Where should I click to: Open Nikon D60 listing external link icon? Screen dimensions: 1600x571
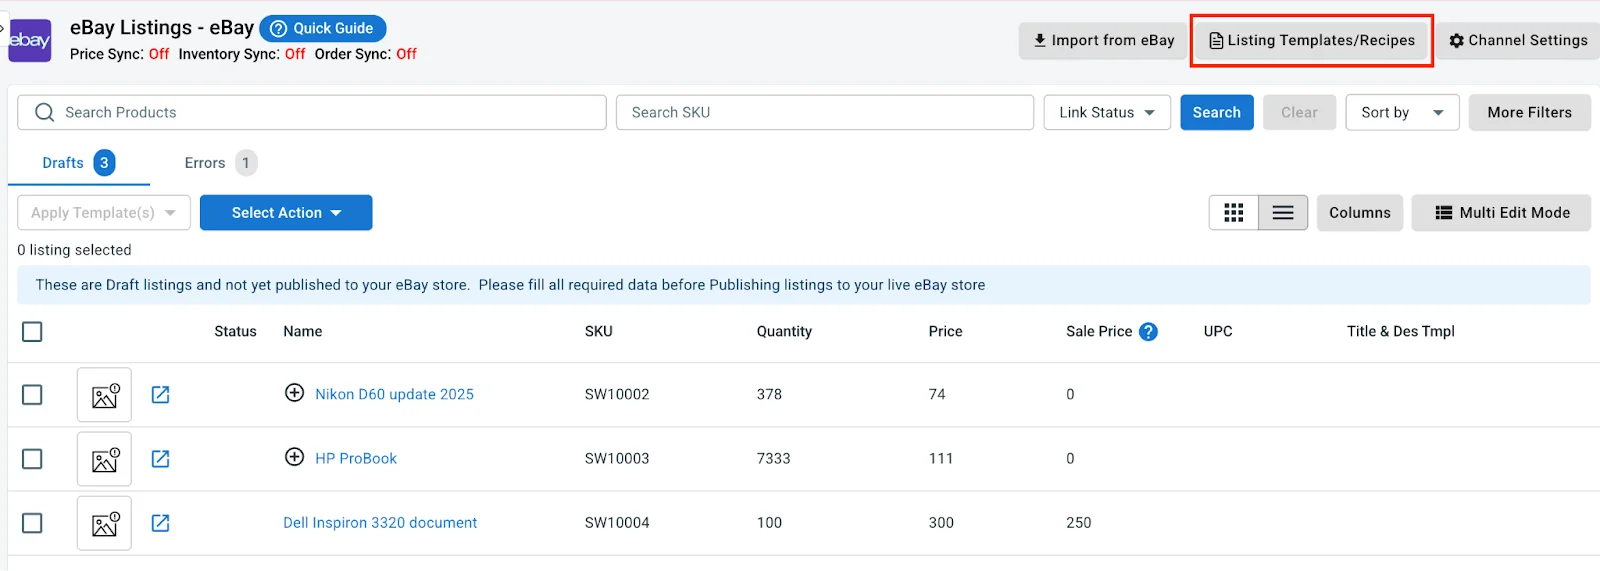(x=160, y=394)
